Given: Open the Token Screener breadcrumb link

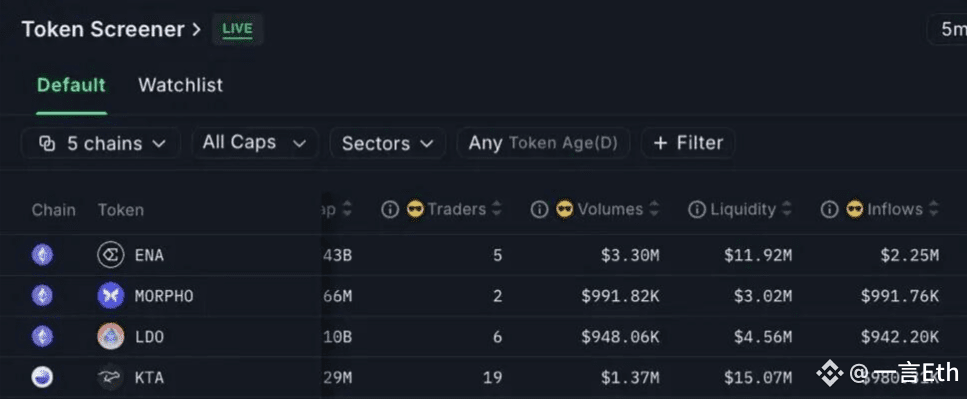Looking at the screenshot, I should coord(104,29).
